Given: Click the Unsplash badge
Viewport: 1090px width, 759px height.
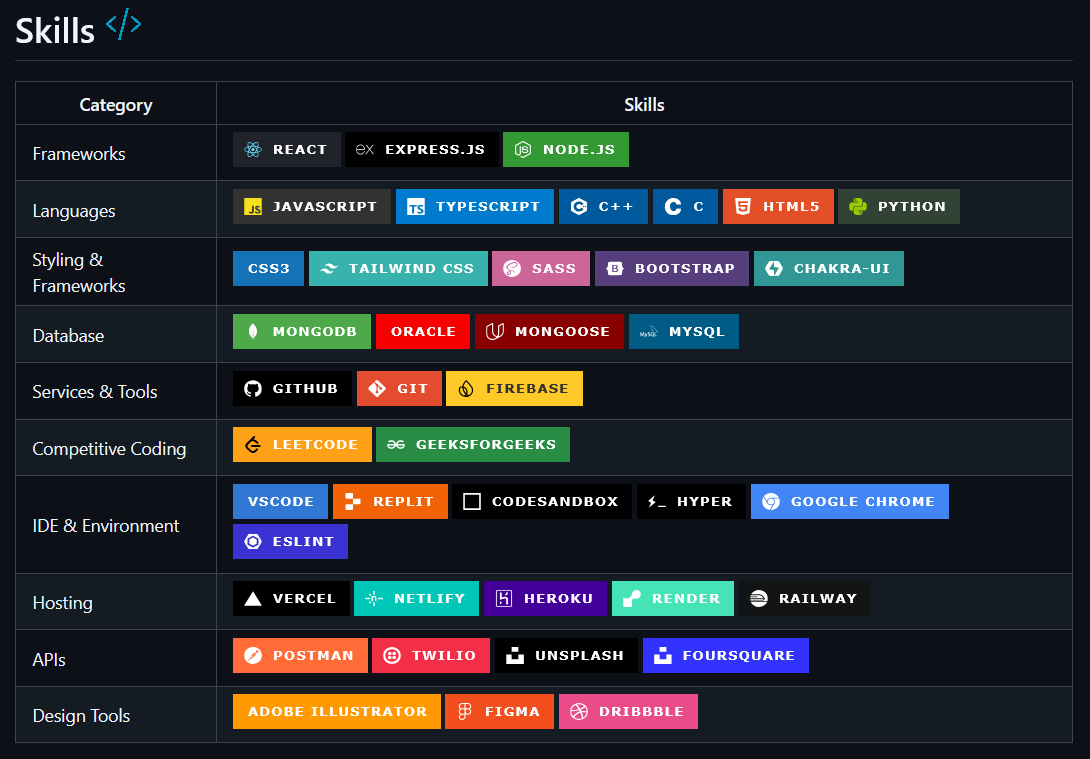Looking at the screenshot, I should point(567,655).
